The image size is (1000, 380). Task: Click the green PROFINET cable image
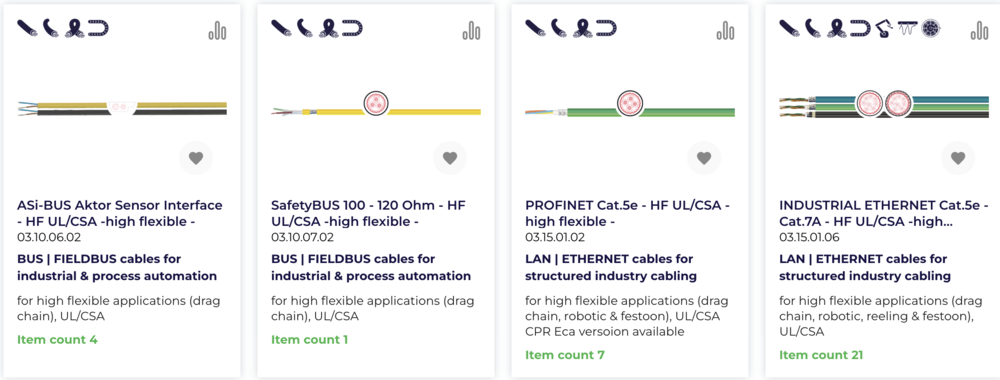pyautogui.click(x=629, y=105)
